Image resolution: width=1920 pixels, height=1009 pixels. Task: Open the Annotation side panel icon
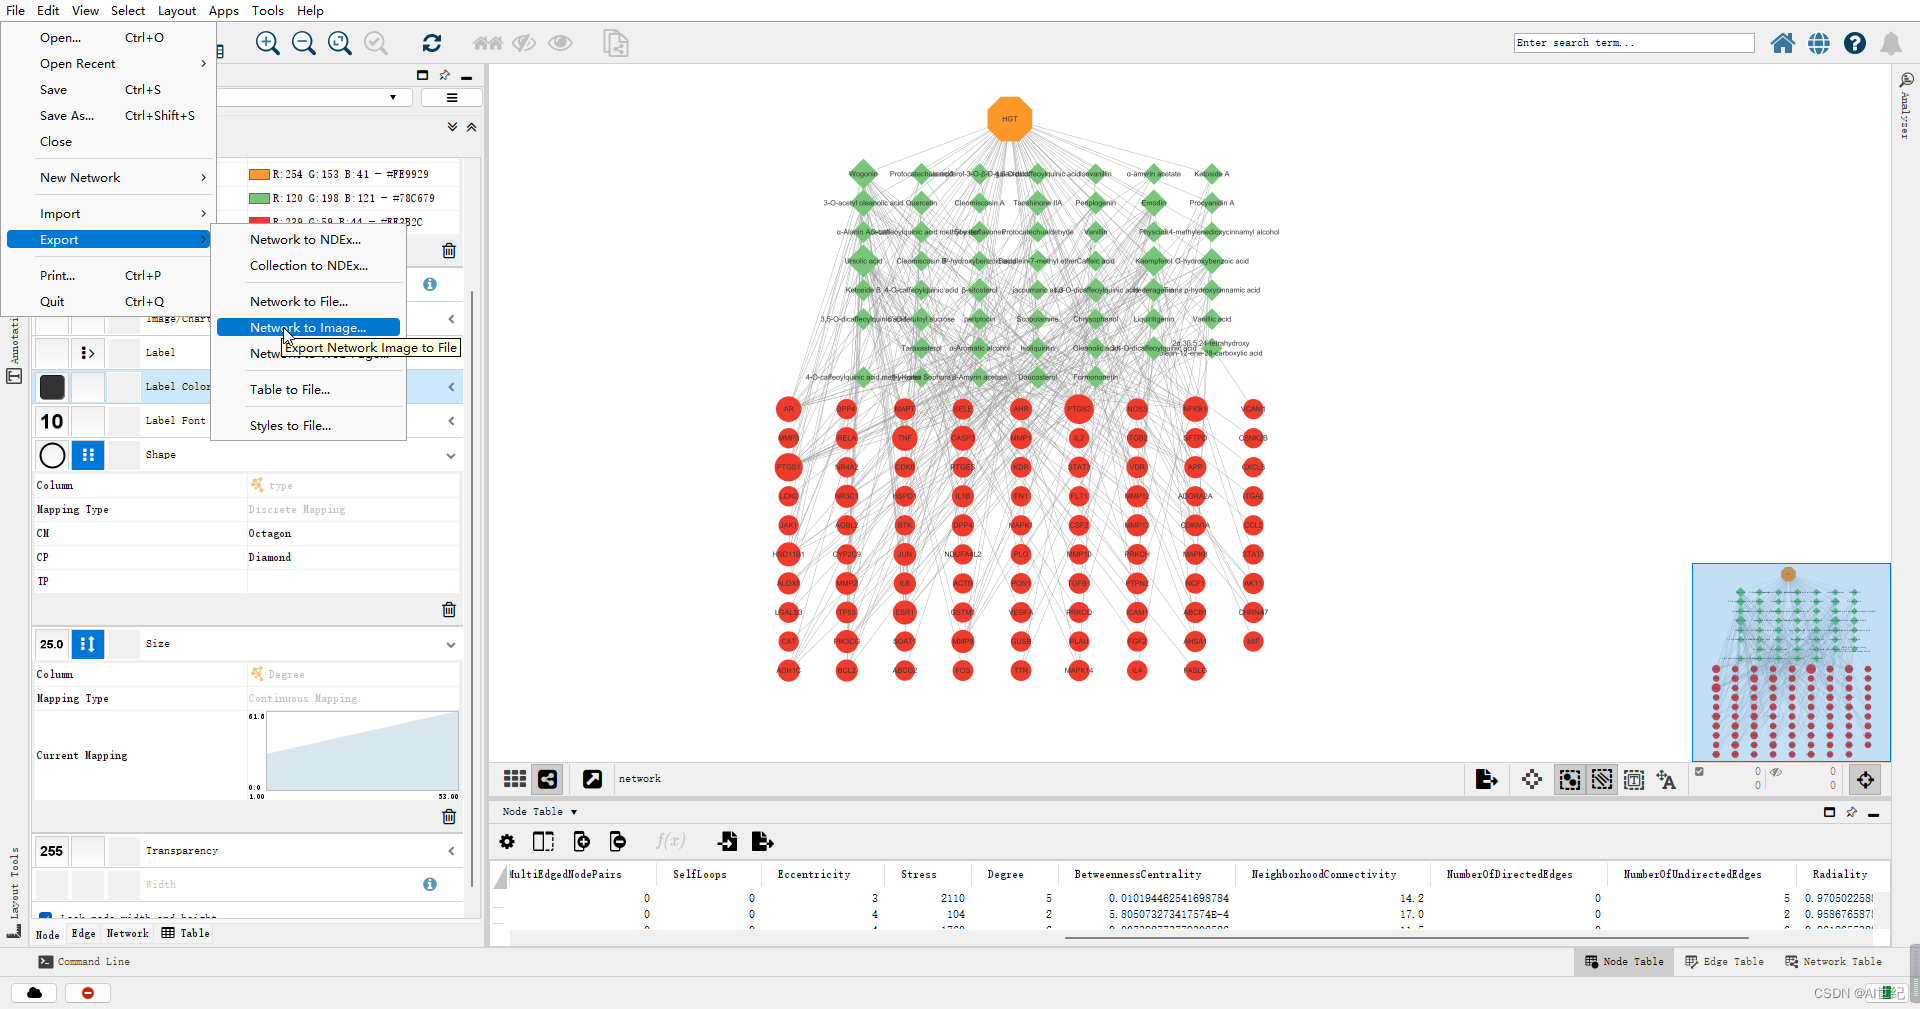(14, 377)
